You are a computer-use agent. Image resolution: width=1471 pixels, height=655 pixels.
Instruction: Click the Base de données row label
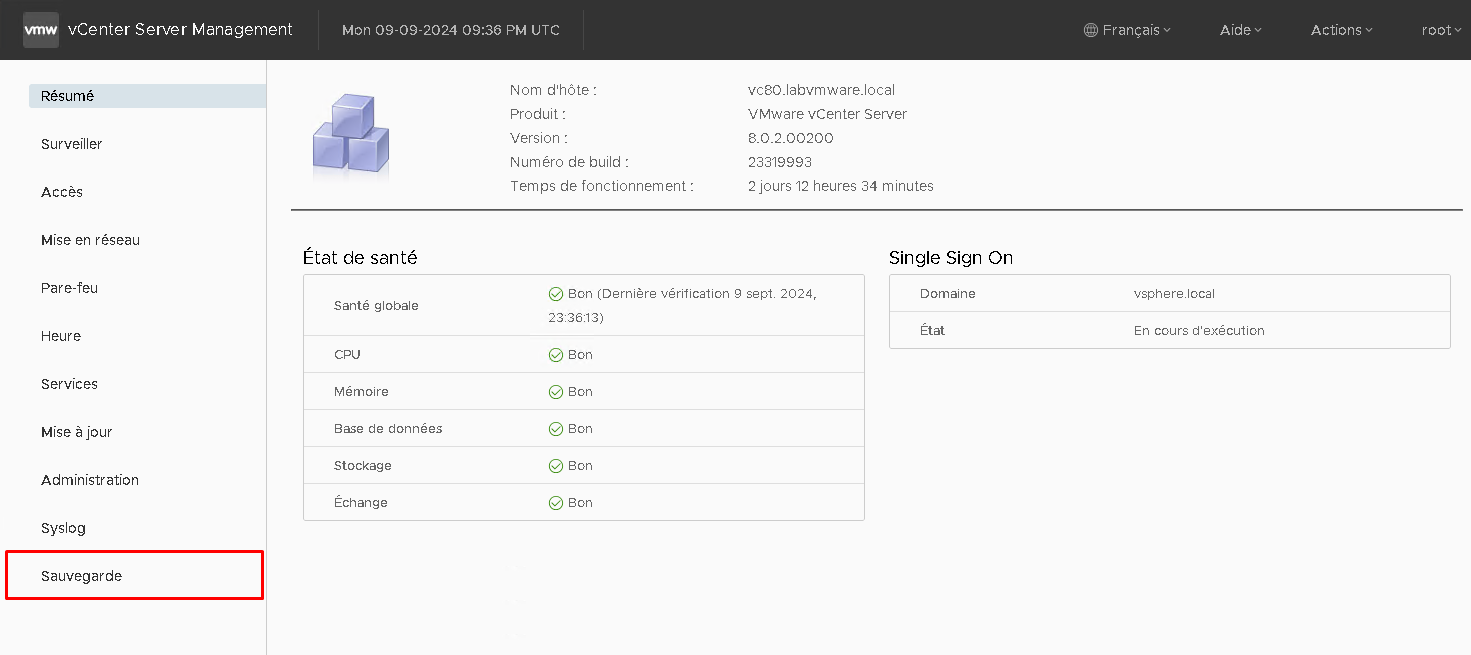click(x=388, y=429)
